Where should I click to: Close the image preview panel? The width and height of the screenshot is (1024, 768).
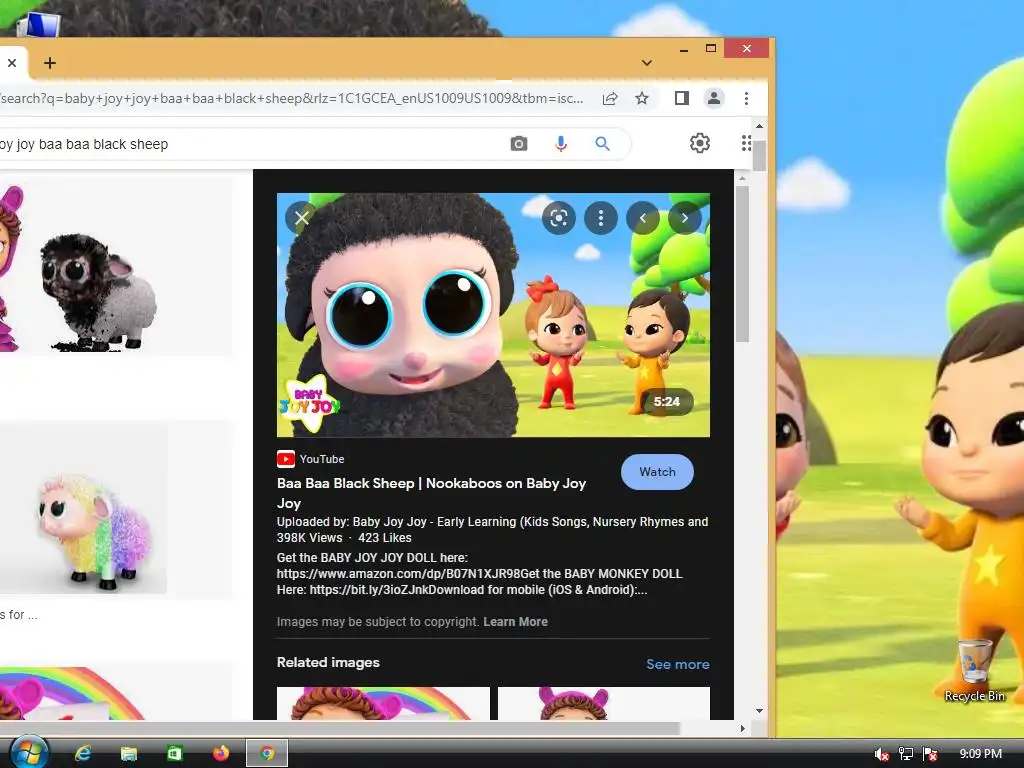[301, 218]
